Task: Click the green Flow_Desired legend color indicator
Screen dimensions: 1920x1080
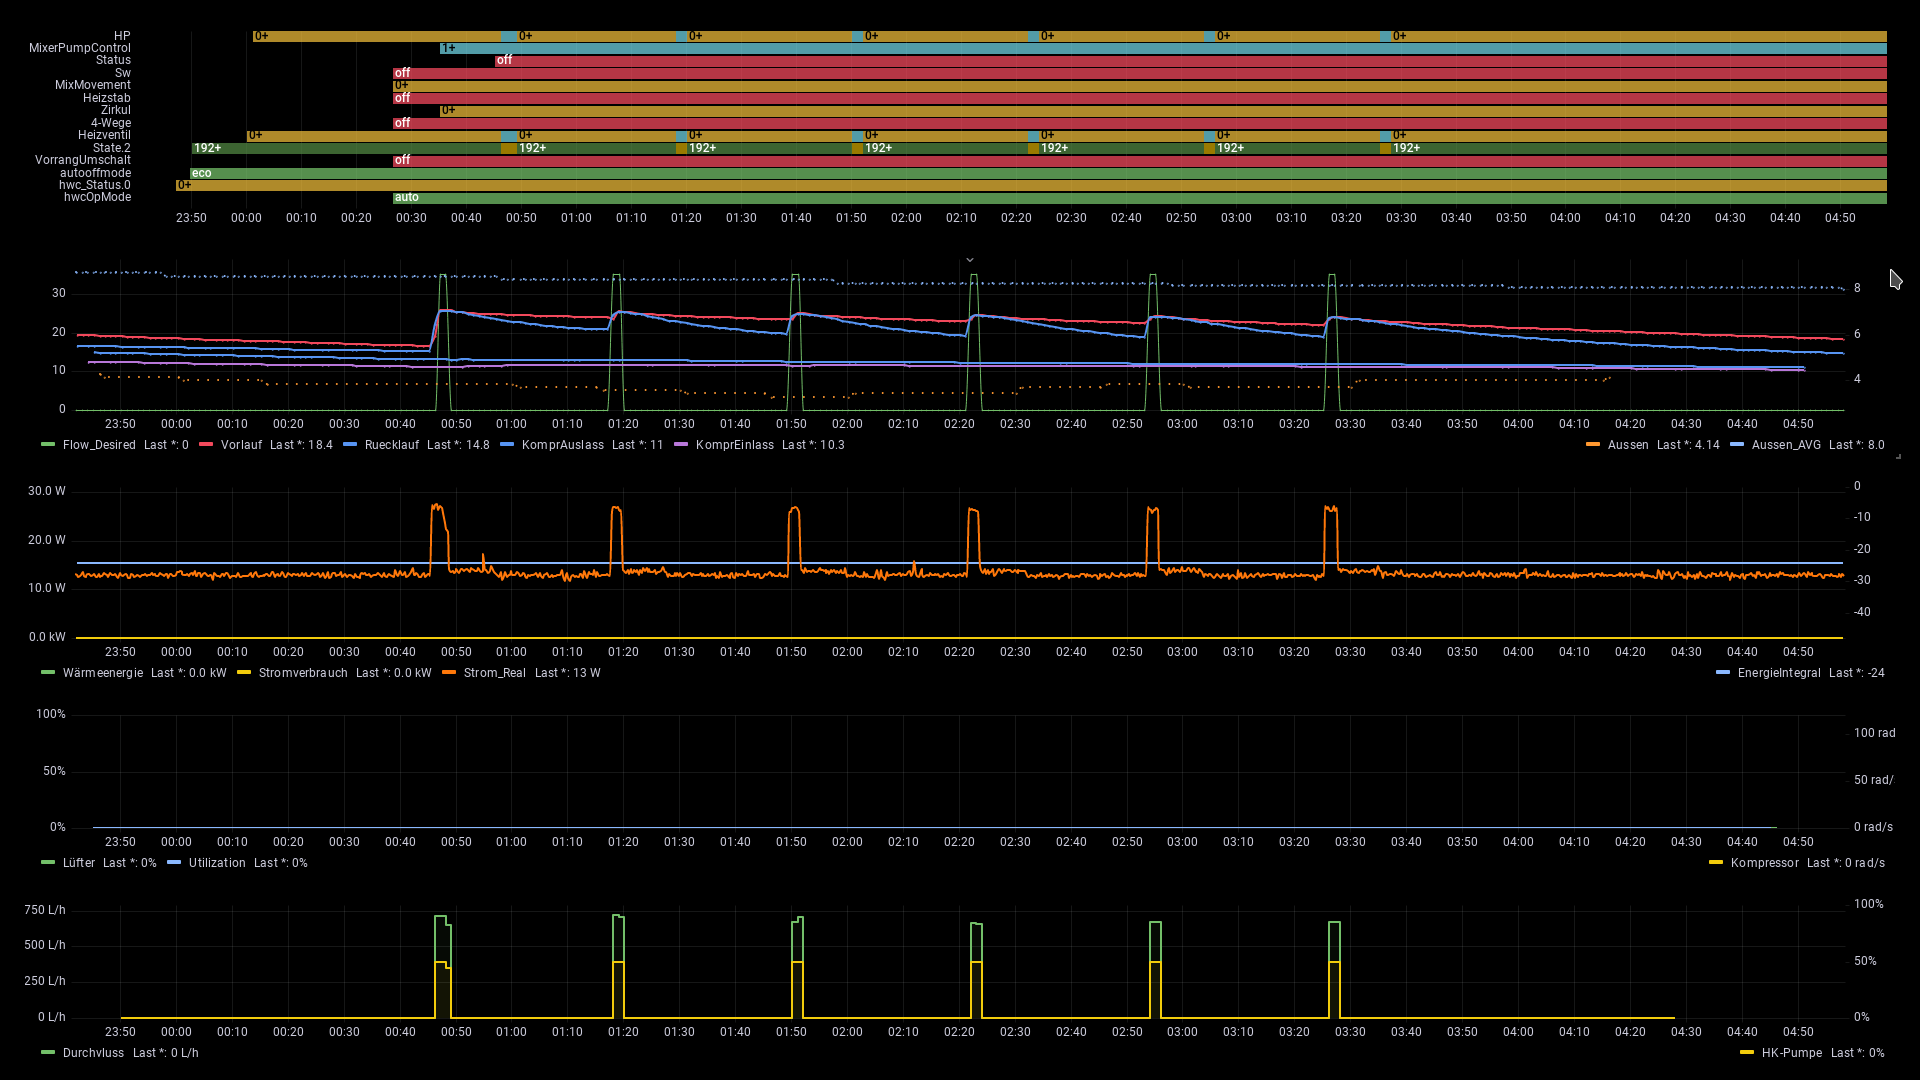Action: tap(48, 445)
